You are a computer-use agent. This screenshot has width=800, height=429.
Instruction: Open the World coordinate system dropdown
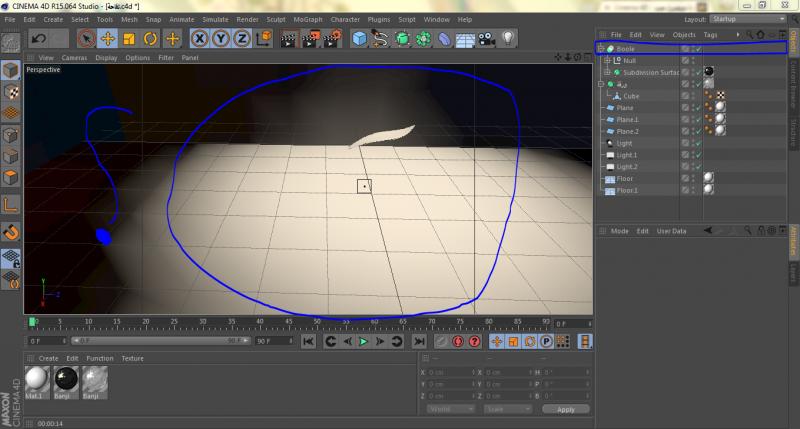click(x=450, y=409)
